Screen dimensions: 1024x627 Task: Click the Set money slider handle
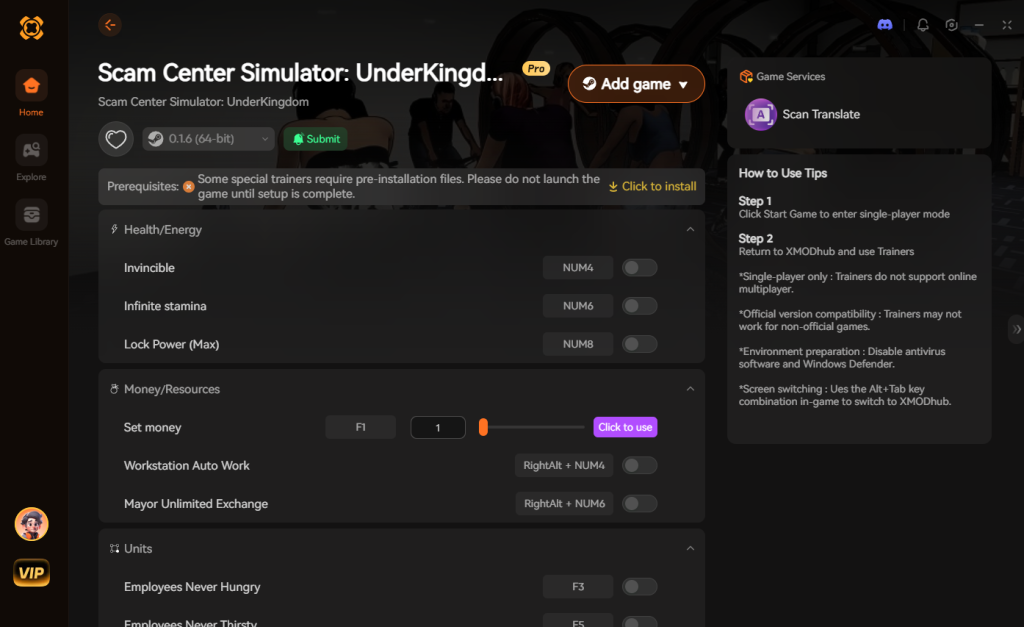pyautogui.click(x=483, y=427)
